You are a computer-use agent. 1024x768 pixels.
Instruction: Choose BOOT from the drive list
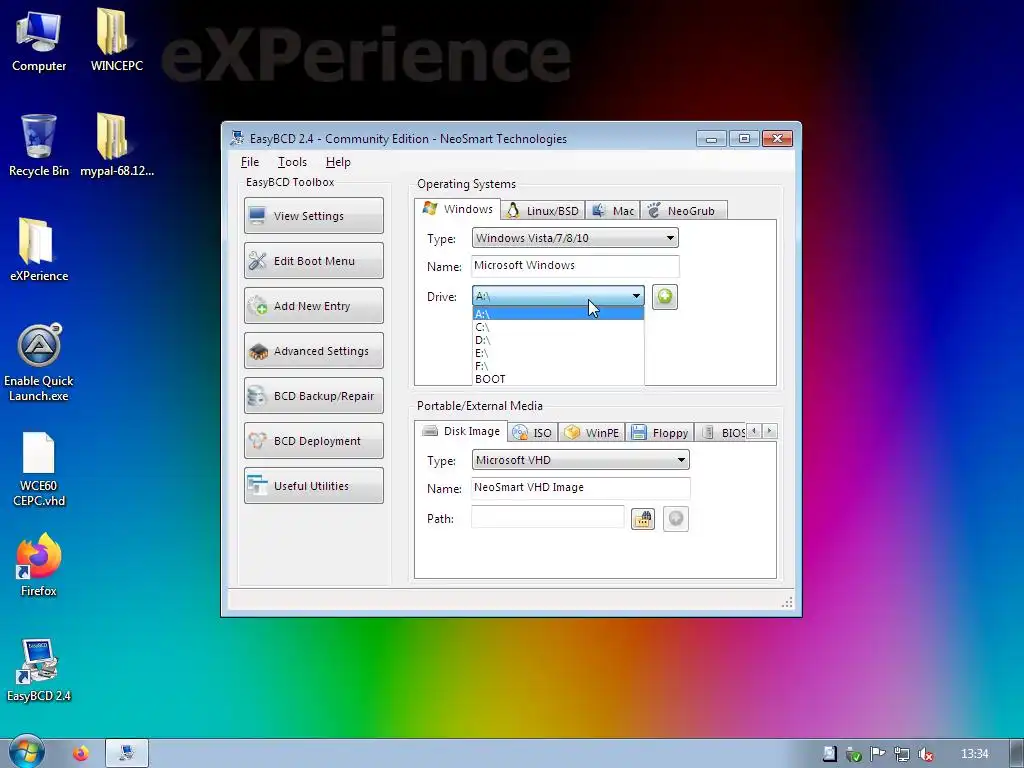click(558, 379)
